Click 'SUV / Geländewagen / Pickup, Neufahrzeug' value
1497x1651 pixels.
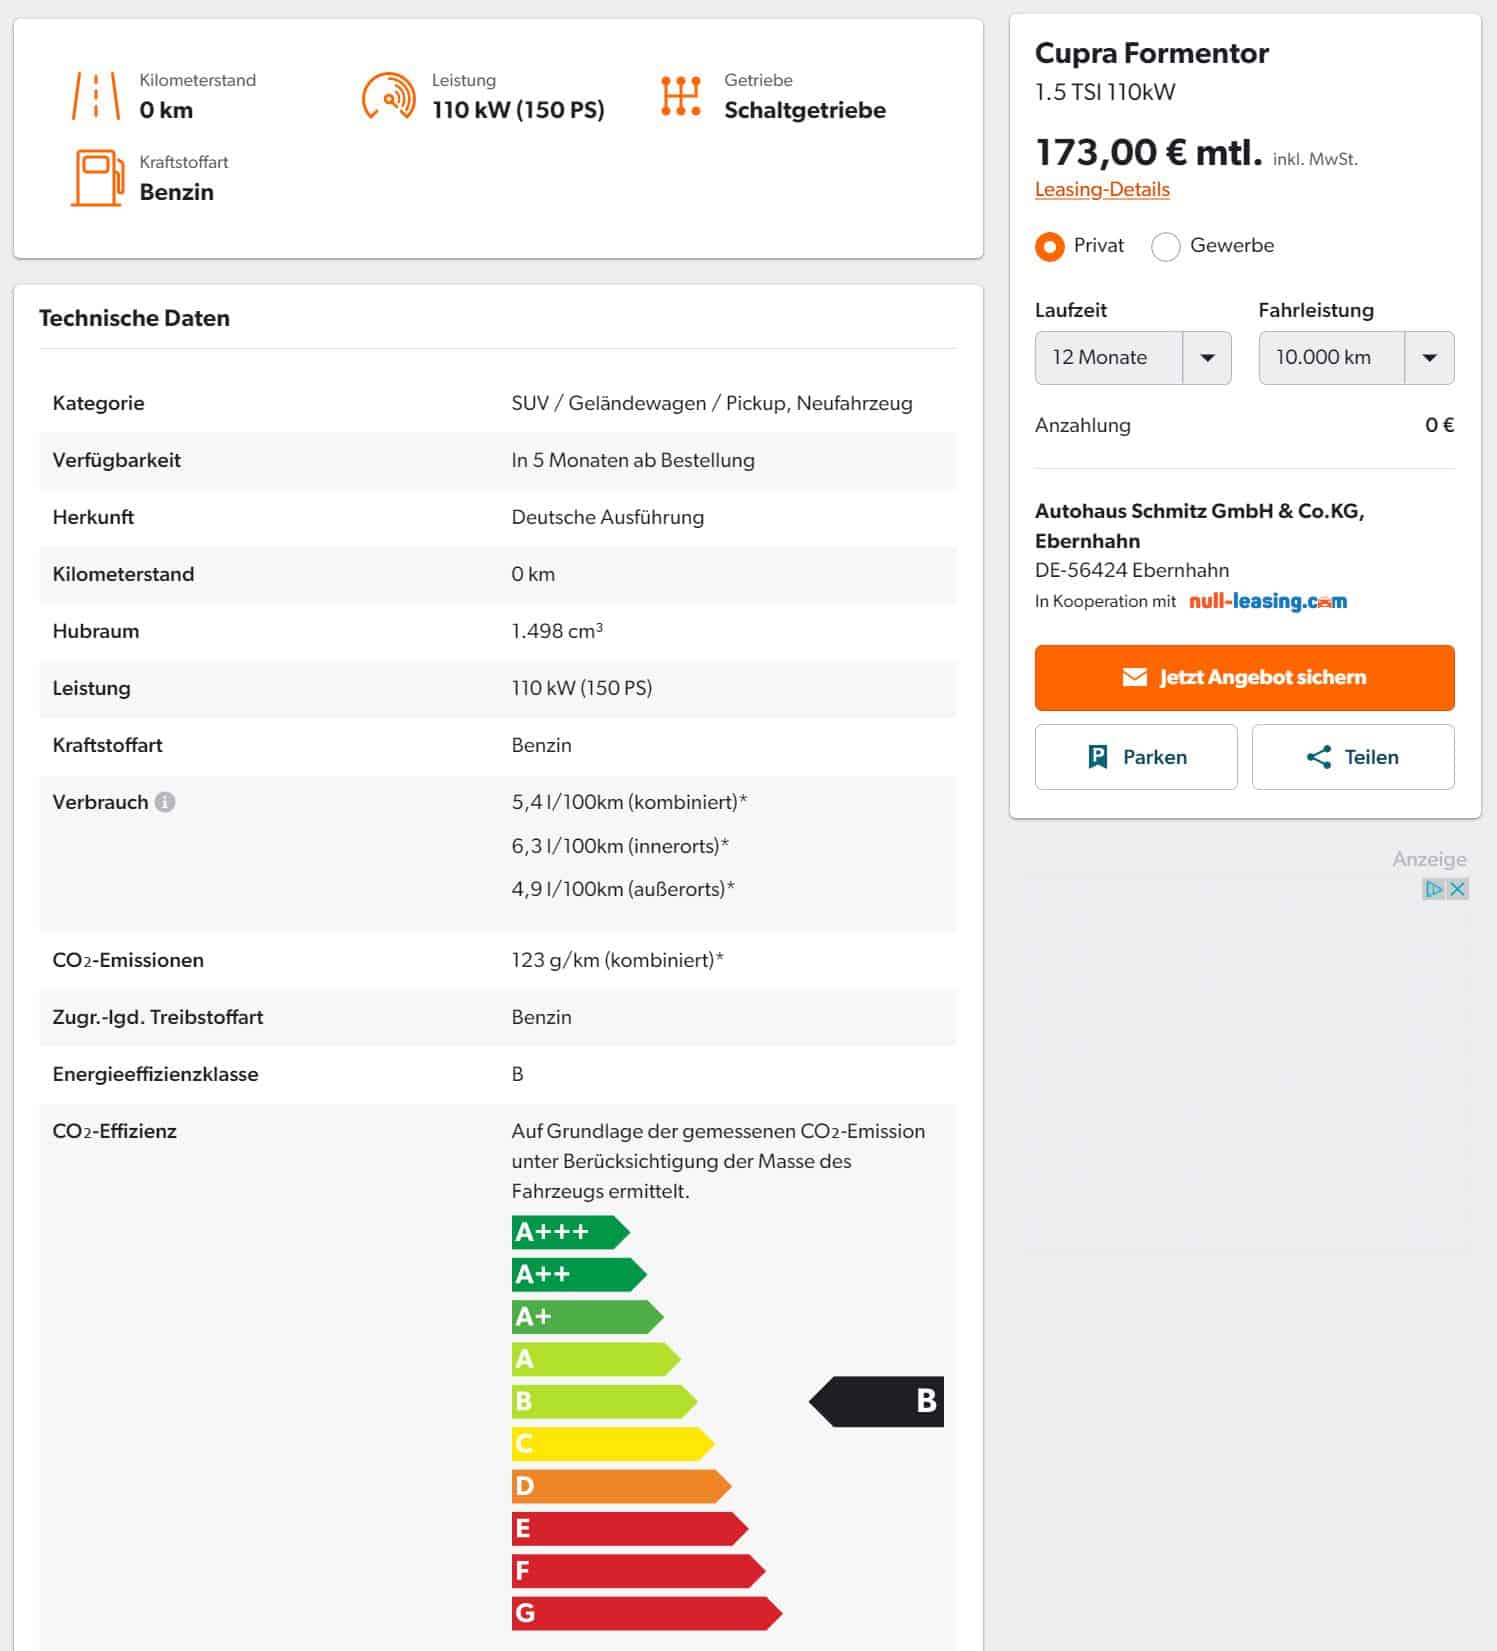tap(712, 403)
